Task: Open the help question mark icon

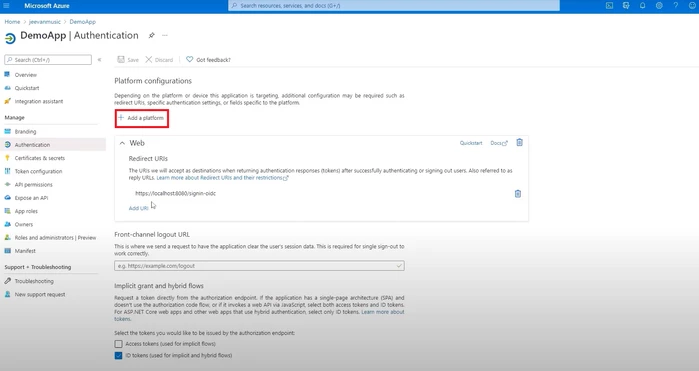Action: coord(675,6)
